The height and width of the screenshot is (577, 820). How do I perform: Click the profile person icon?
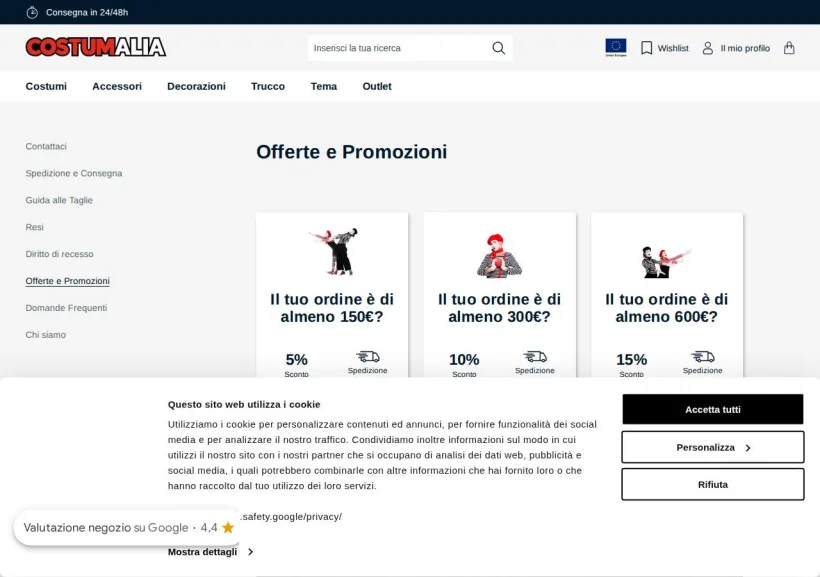click(x=708, y=48)
